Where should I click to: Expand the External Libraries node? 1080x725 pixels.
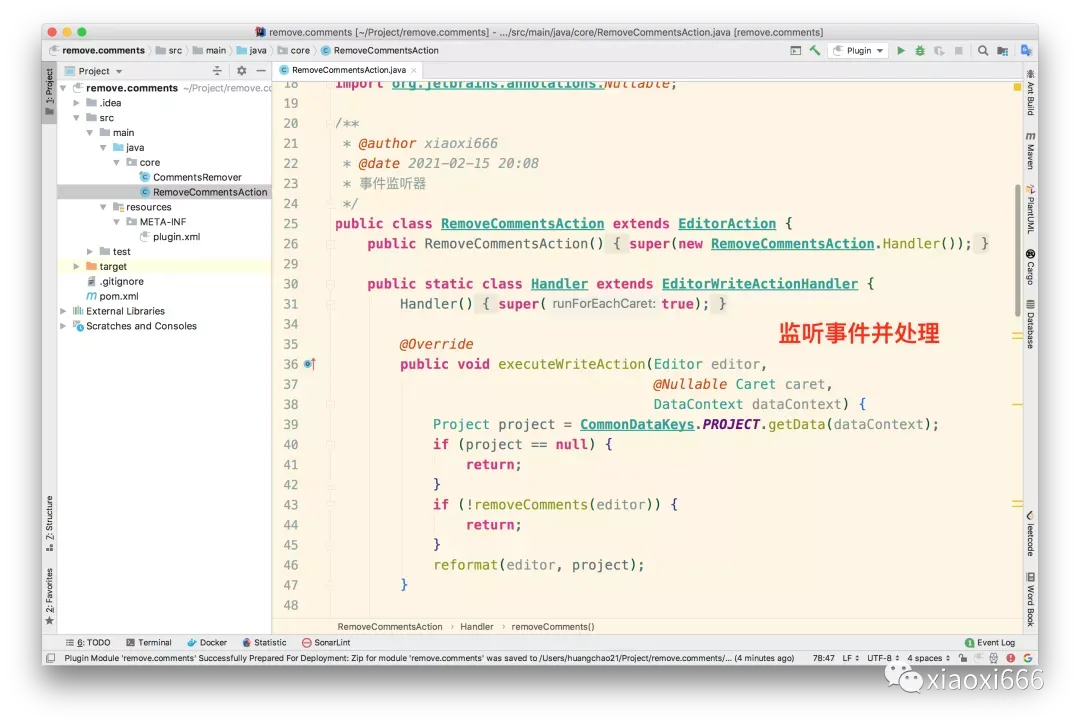61,310
